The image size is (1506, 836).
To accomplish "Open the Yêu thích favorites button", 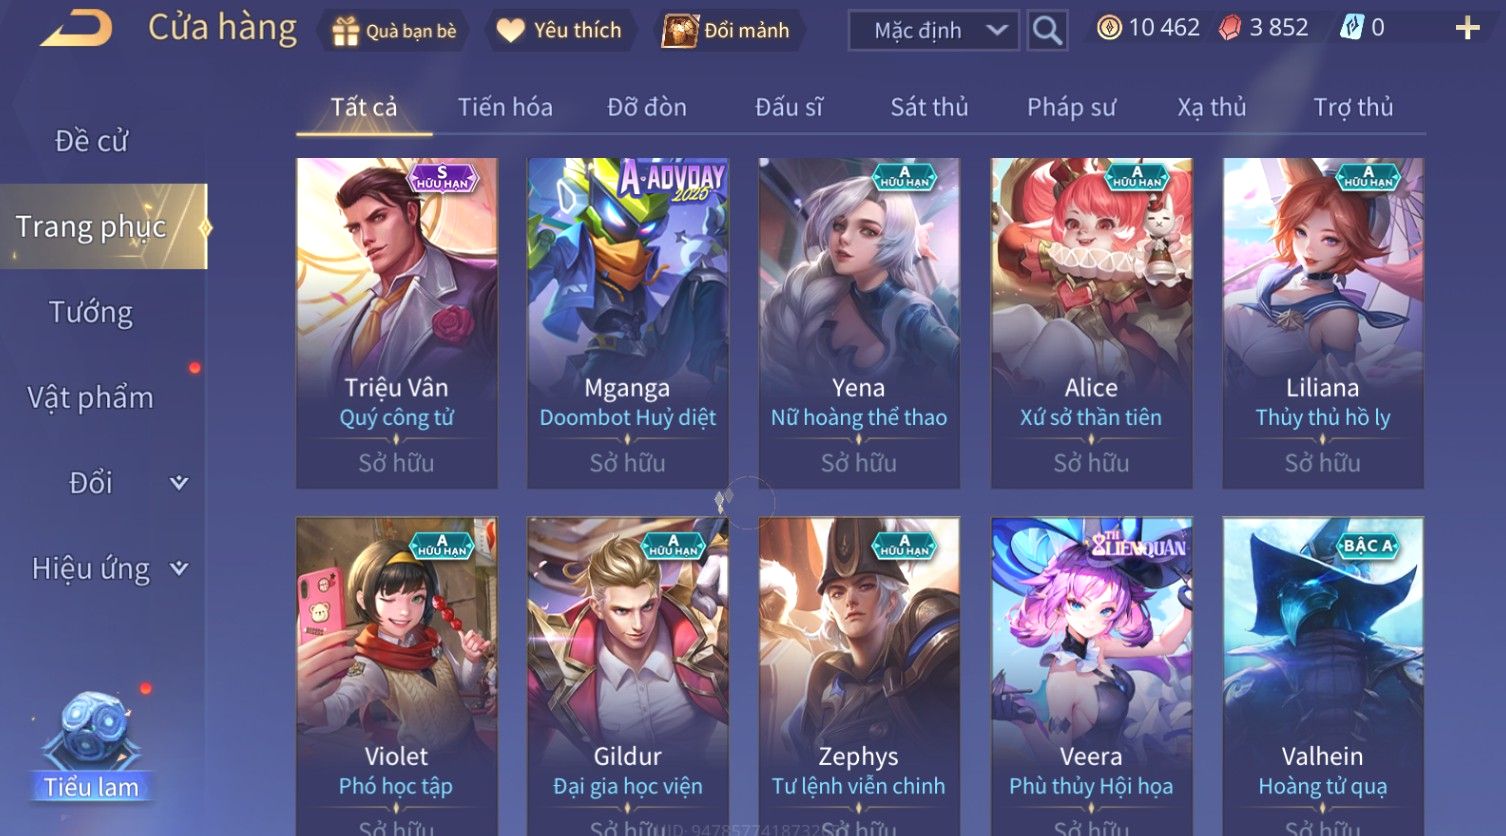I will click(563, 31).
